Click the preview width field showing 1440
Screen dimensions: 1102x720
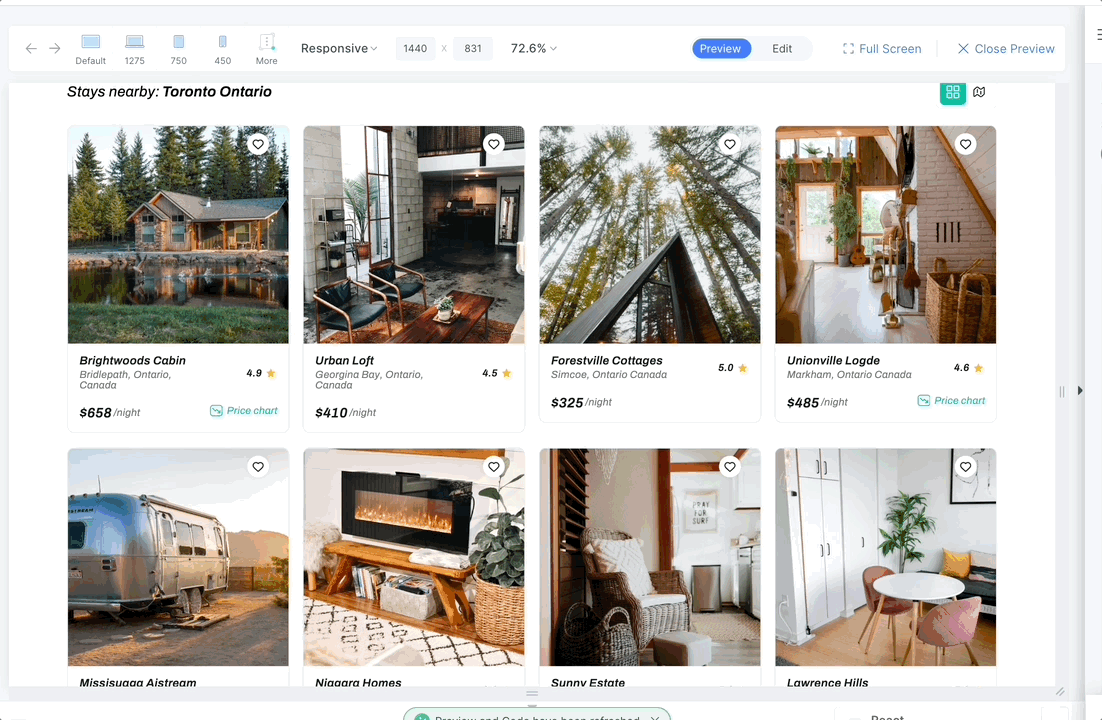point(415,49)
